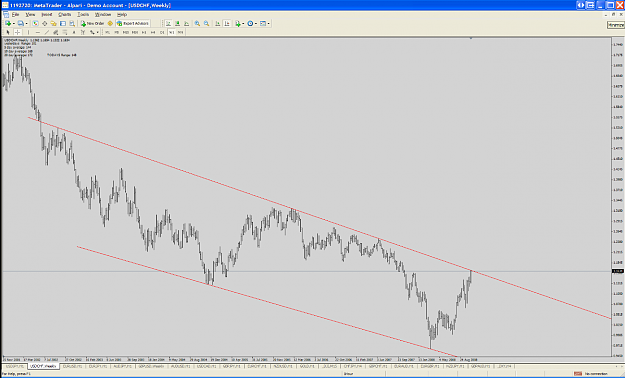
Task: Switch timeframe to M30
Action: pyautogui.click(x=135, y=32)
